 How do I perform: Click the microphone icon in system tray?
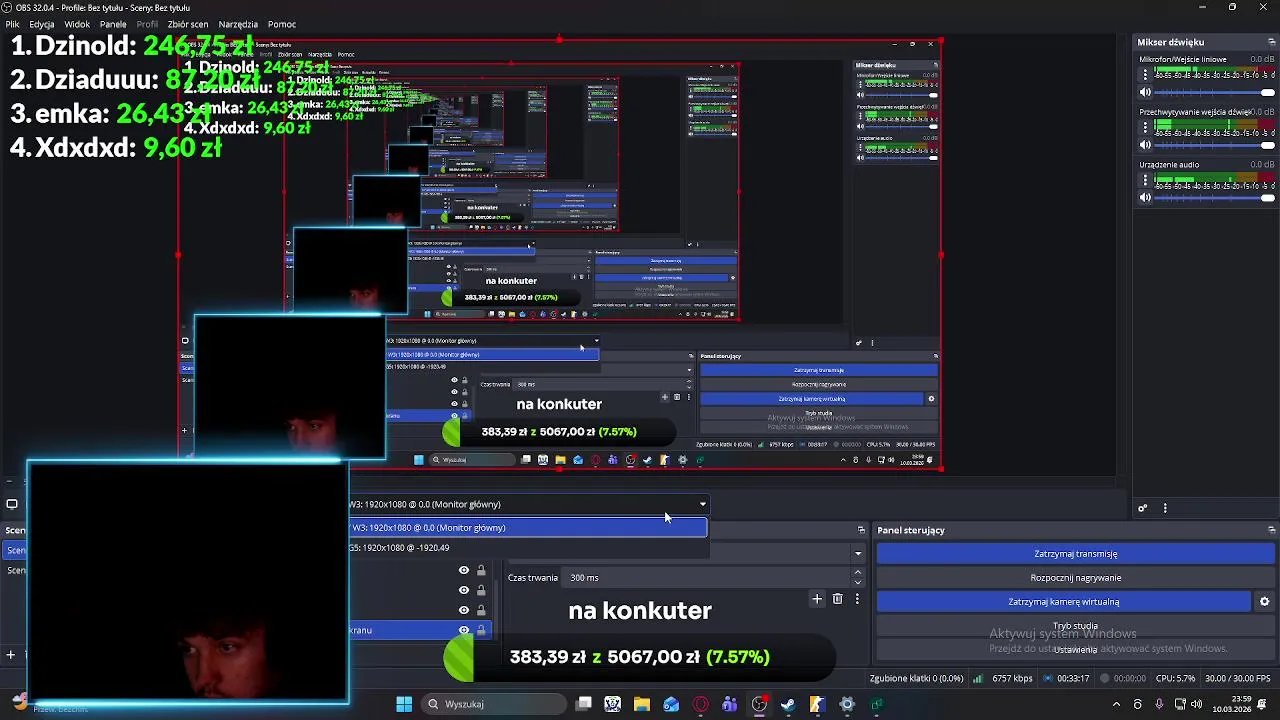(1159, 704)
